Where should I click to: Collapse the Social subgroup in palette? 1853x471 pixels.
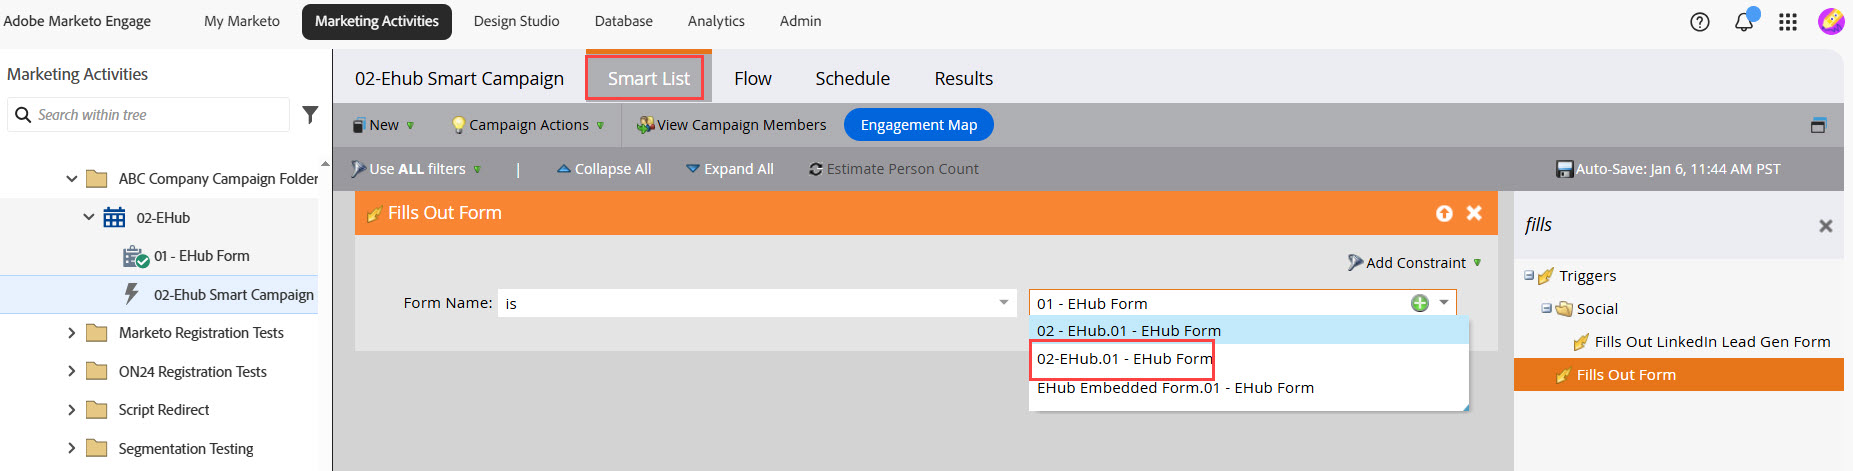(1546, 309)
